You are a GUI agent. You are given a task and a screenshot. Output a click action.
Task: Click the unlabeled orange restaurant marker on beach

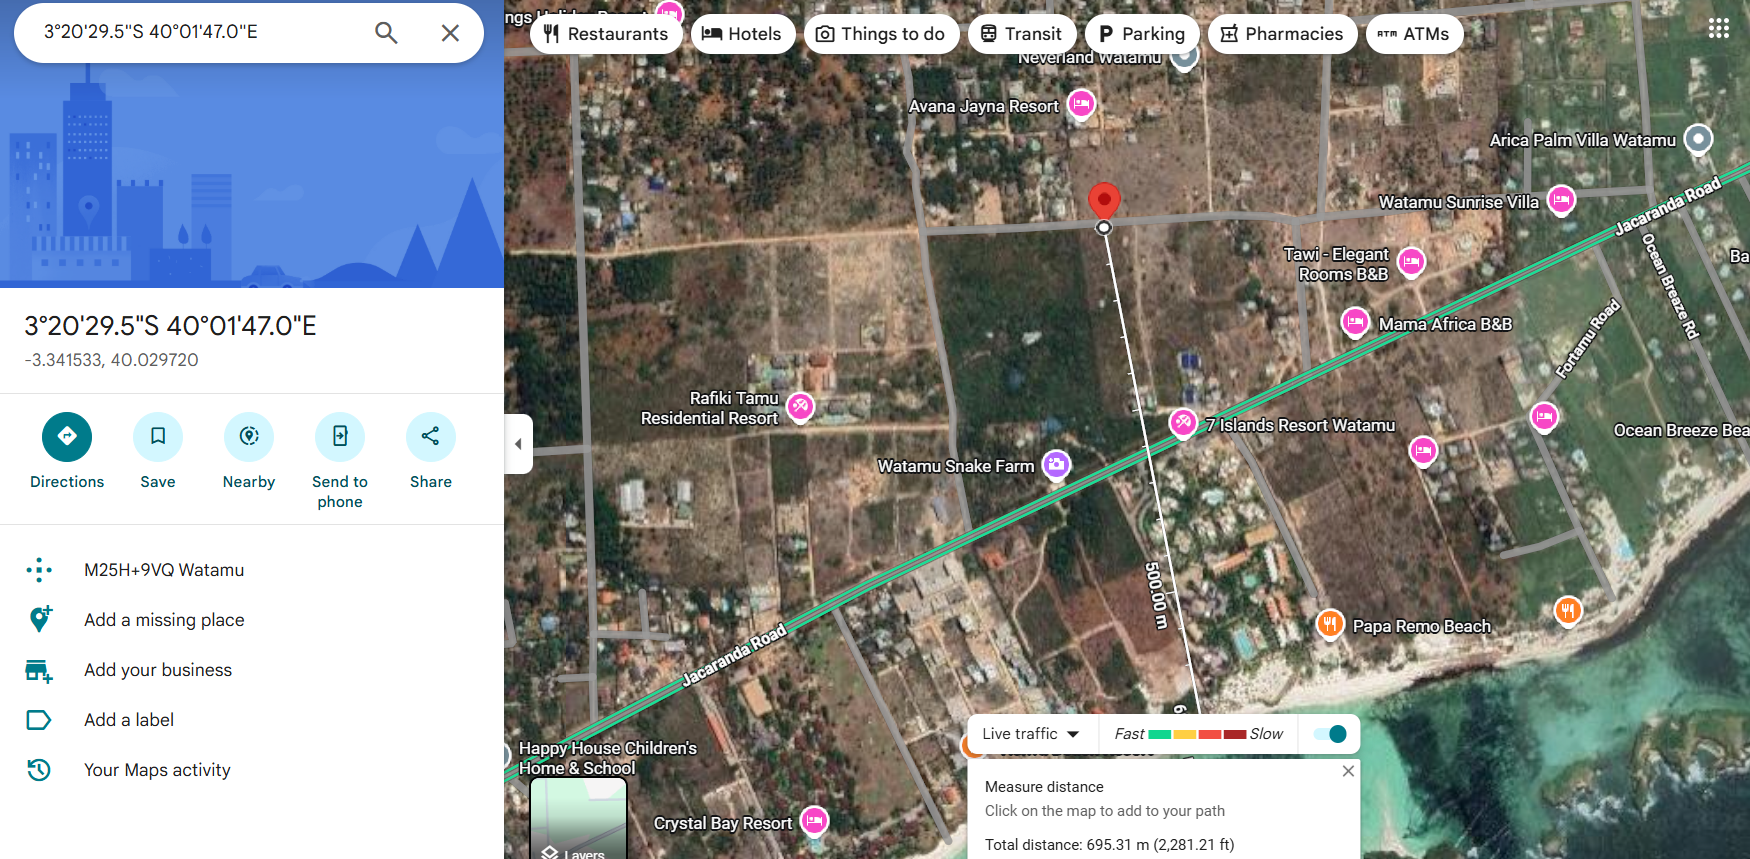(1568, 610)
